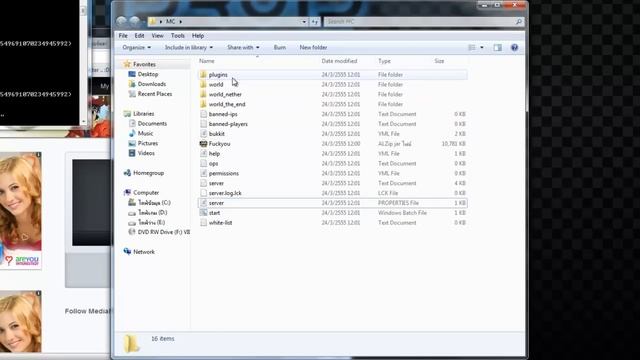
Task: Open the Help question mark icon
Action: tap(514, 48)
